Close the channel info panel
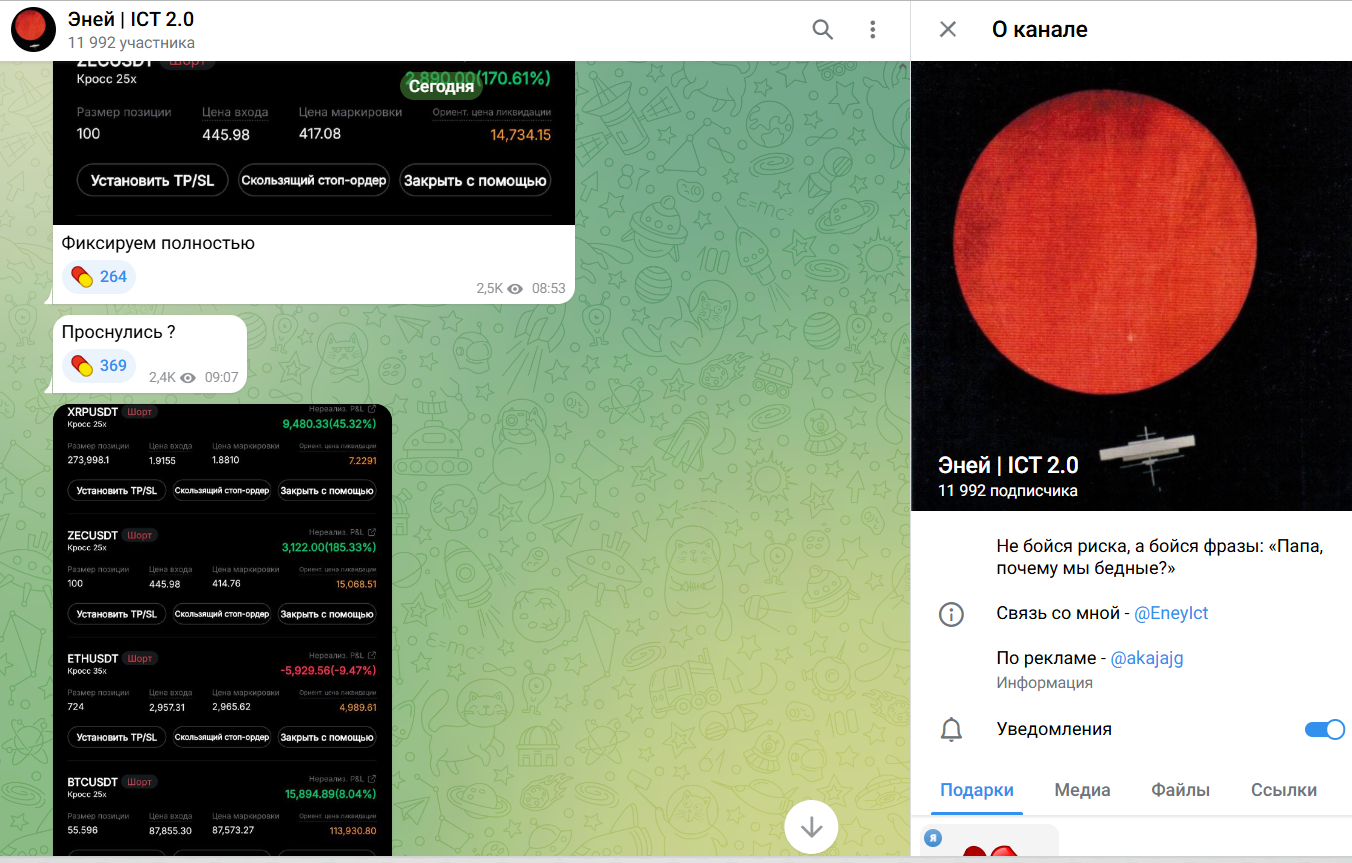The width and height of the screenshot is (1352, 863). tap(948, 30)
